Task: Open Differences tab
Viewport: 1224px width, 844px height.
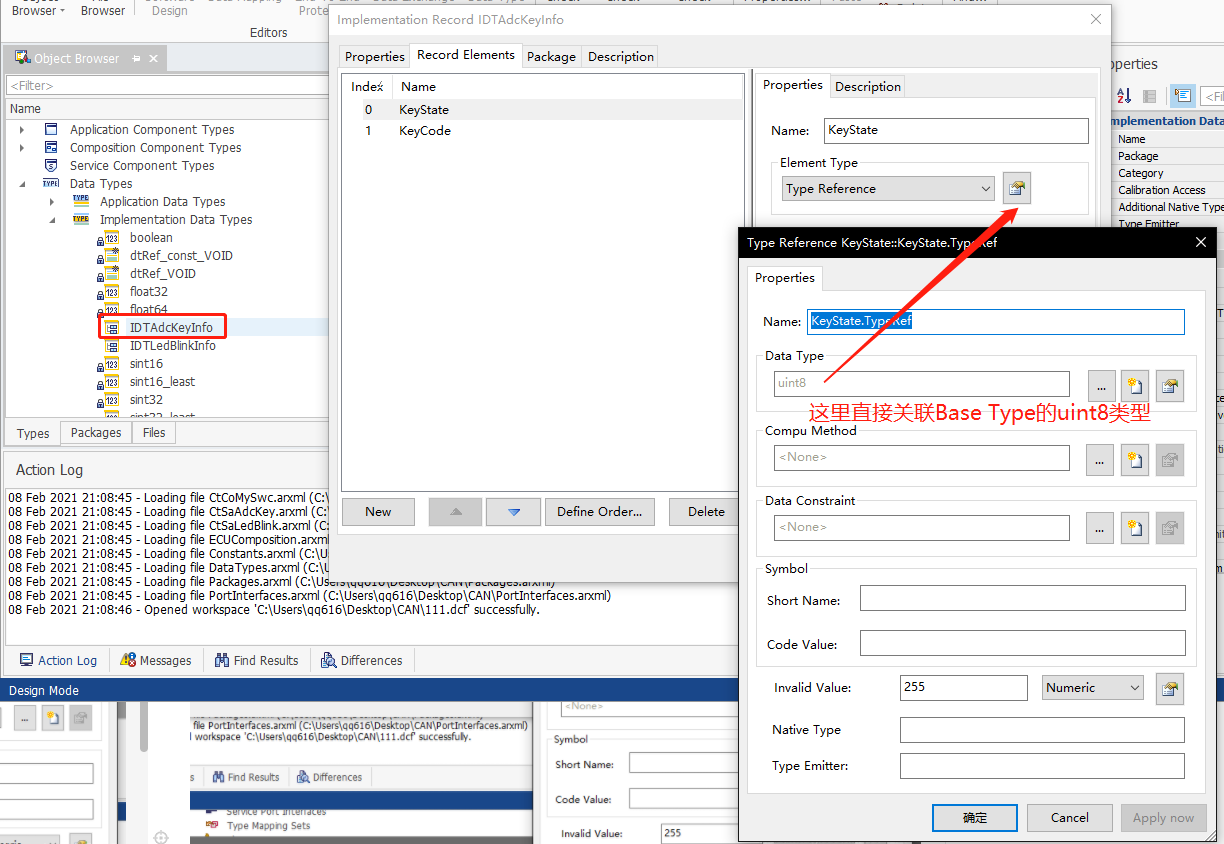Action: (362, 661)
